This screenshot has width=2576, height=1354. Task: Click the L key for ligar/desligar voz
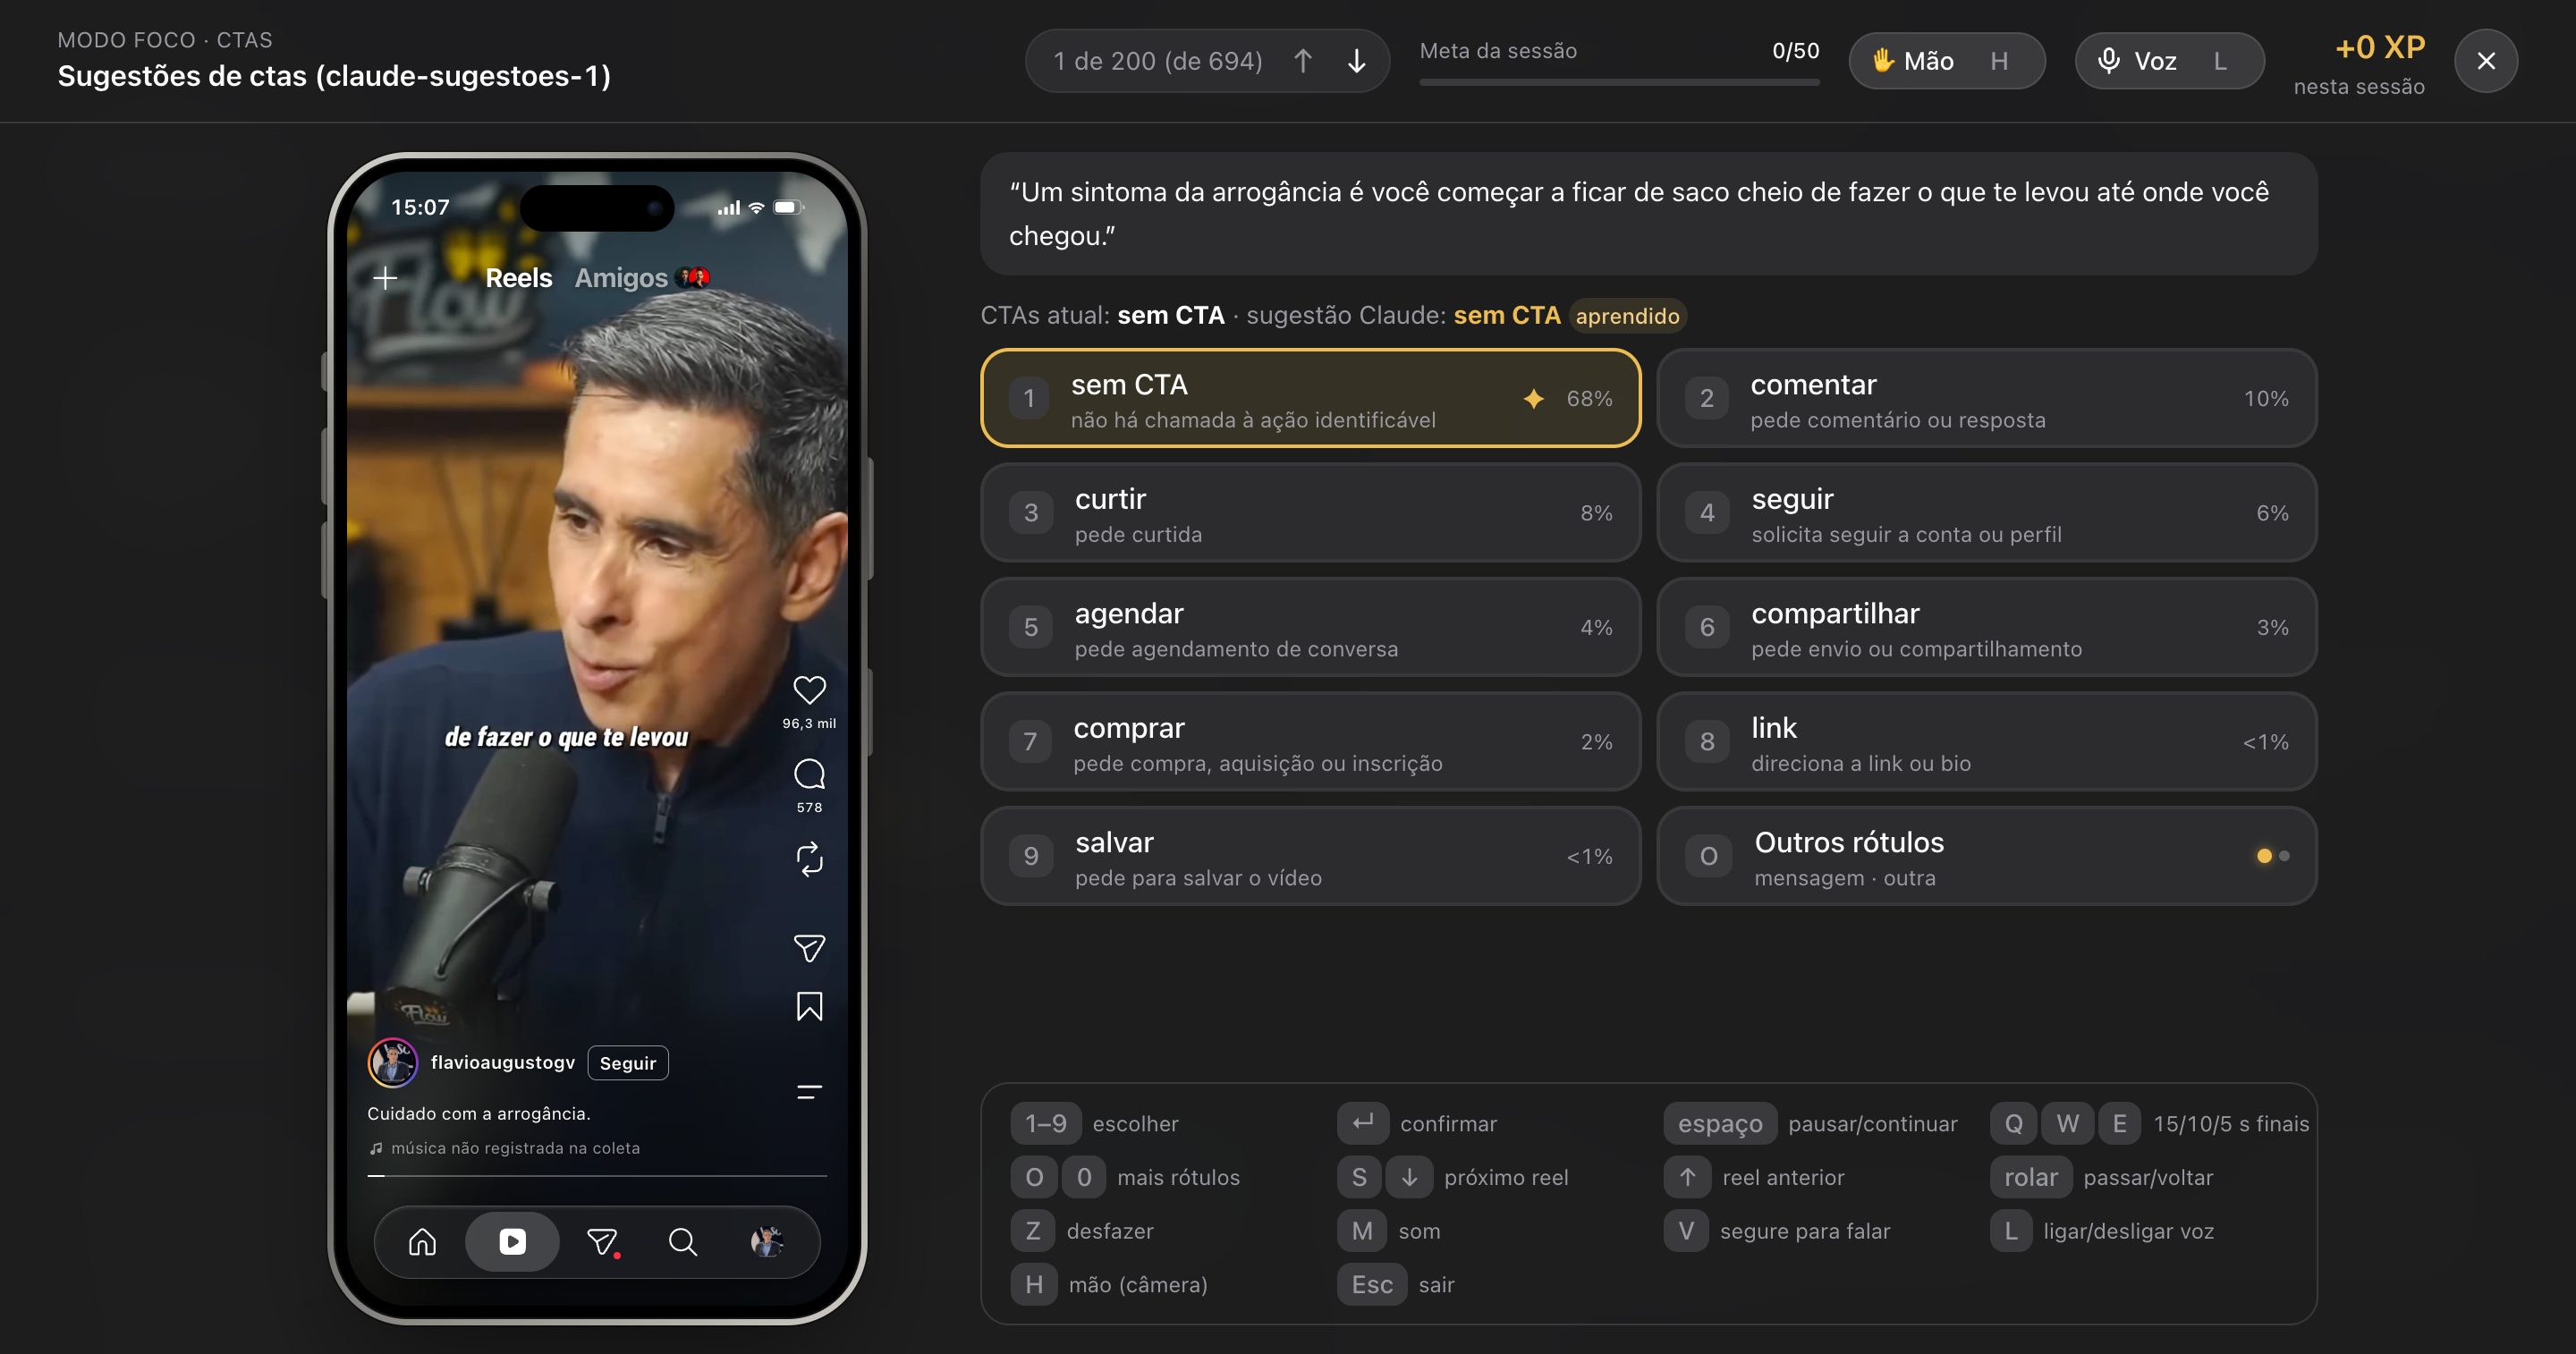tap(2011, 1231)
